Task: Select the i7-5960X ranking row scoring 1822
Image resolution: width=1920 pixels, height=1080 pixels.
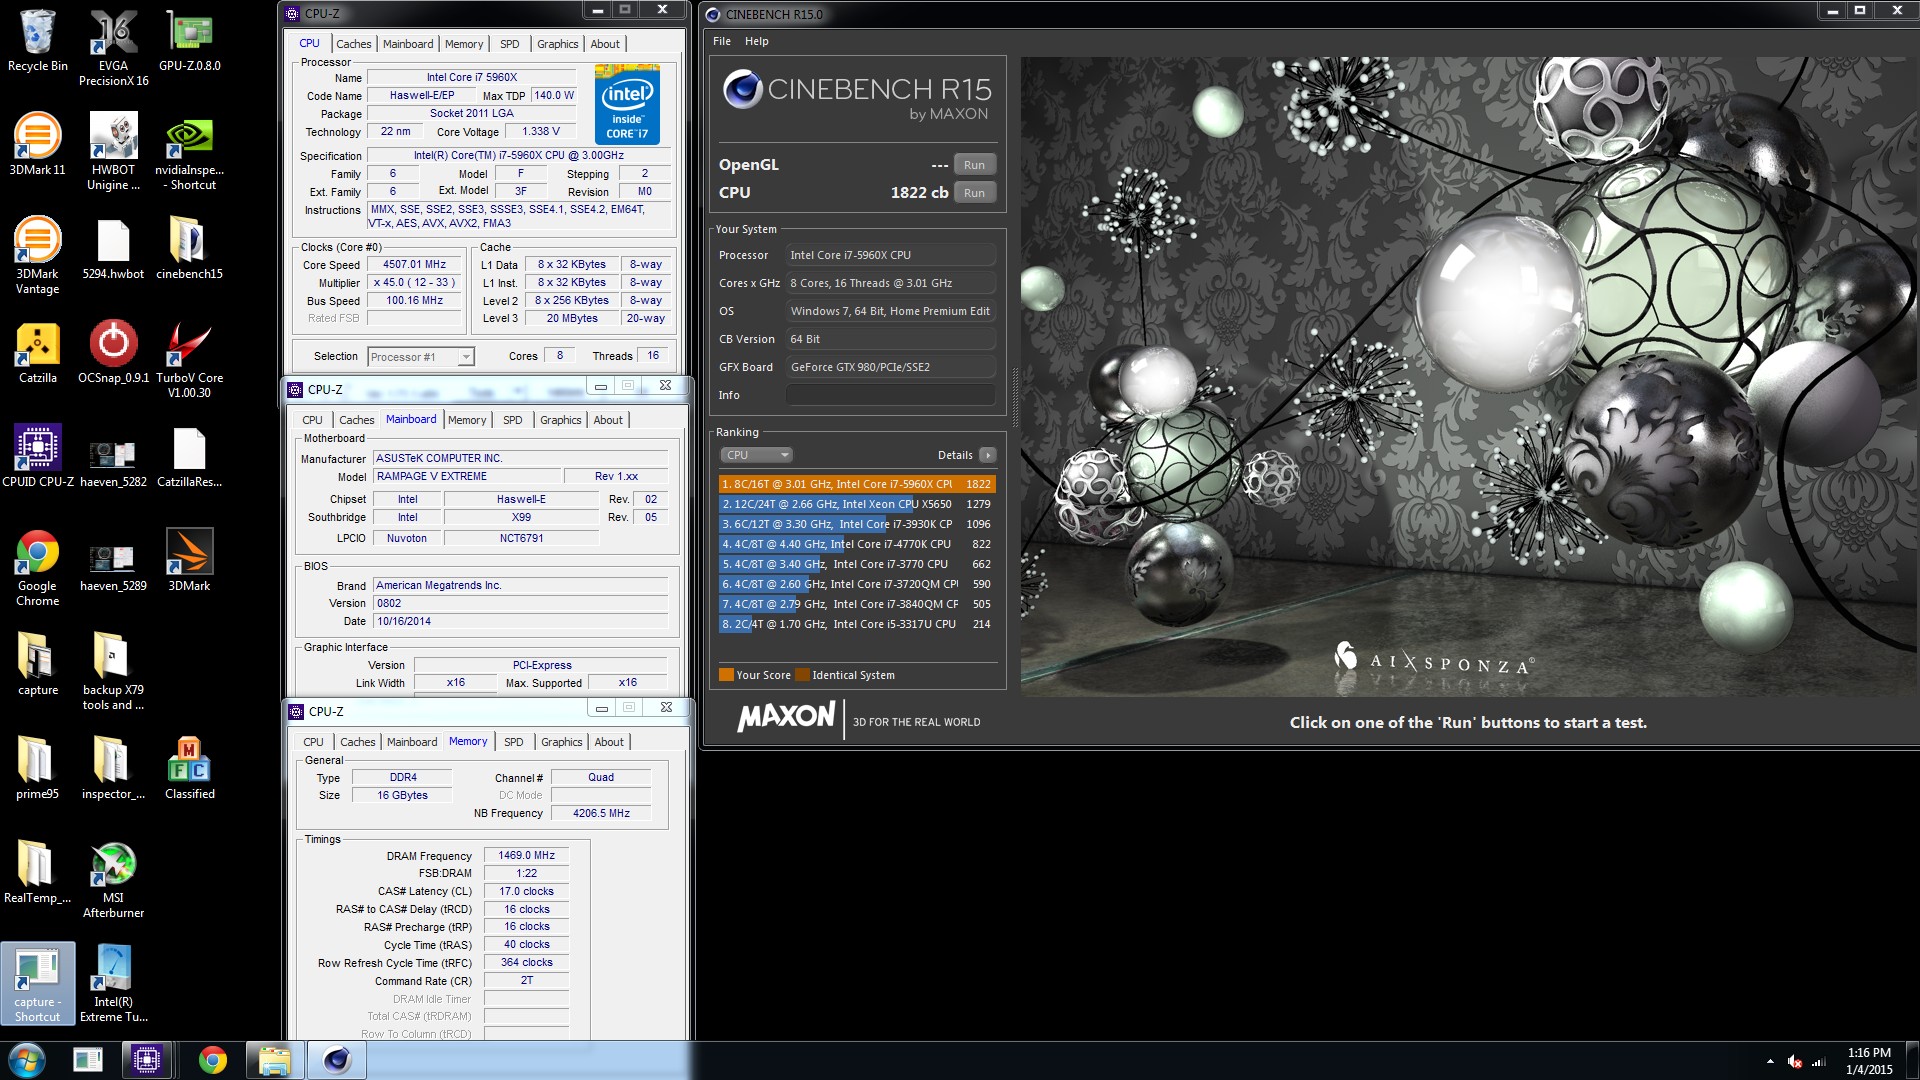Action: [857, 484]
